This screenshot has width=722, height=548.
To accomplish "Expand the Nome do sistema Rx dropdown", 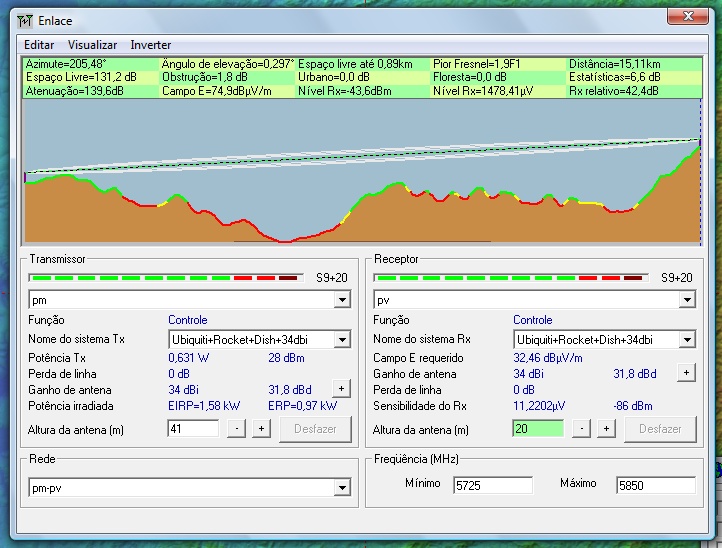I will tap(687, 340).
